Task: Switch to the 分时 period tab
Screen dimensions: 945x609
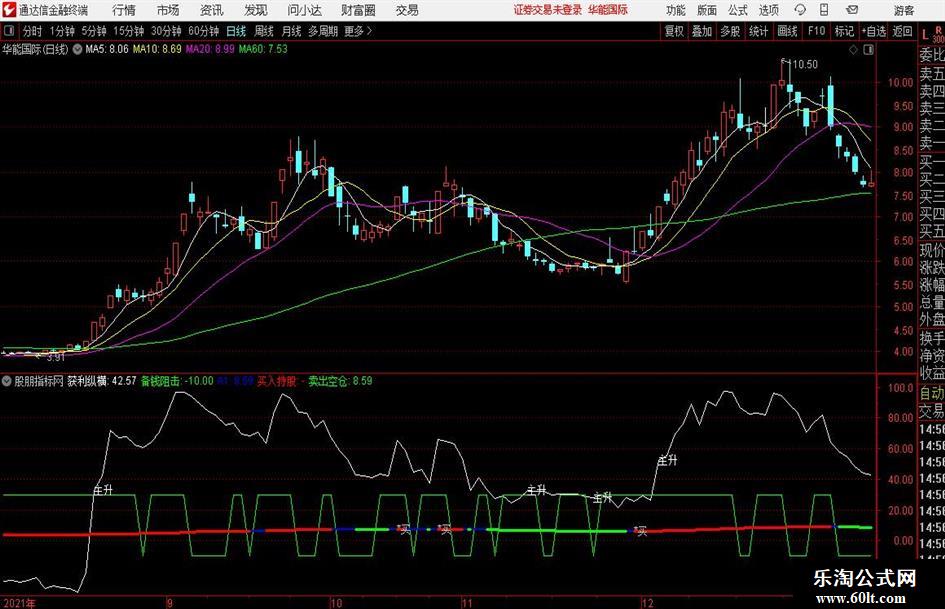Action: click(x=33, y=31)
